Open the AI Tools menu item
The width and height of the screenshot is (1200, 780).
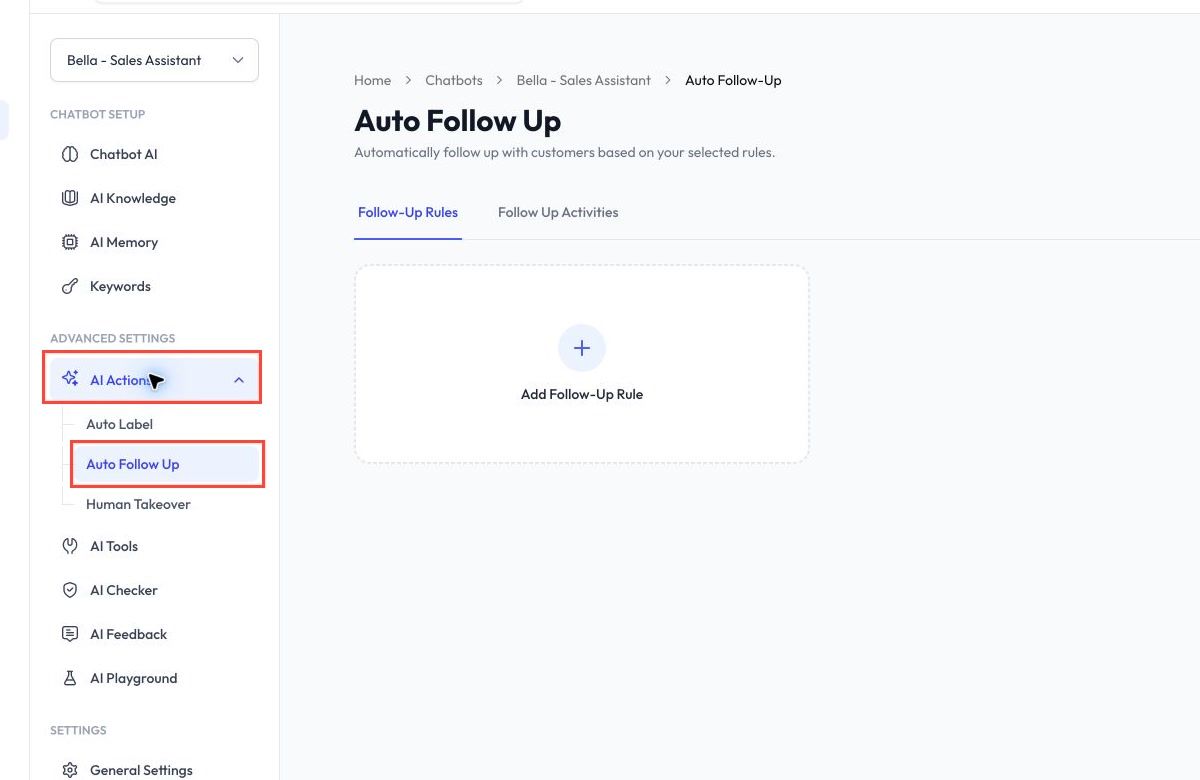tap(154, 546)
